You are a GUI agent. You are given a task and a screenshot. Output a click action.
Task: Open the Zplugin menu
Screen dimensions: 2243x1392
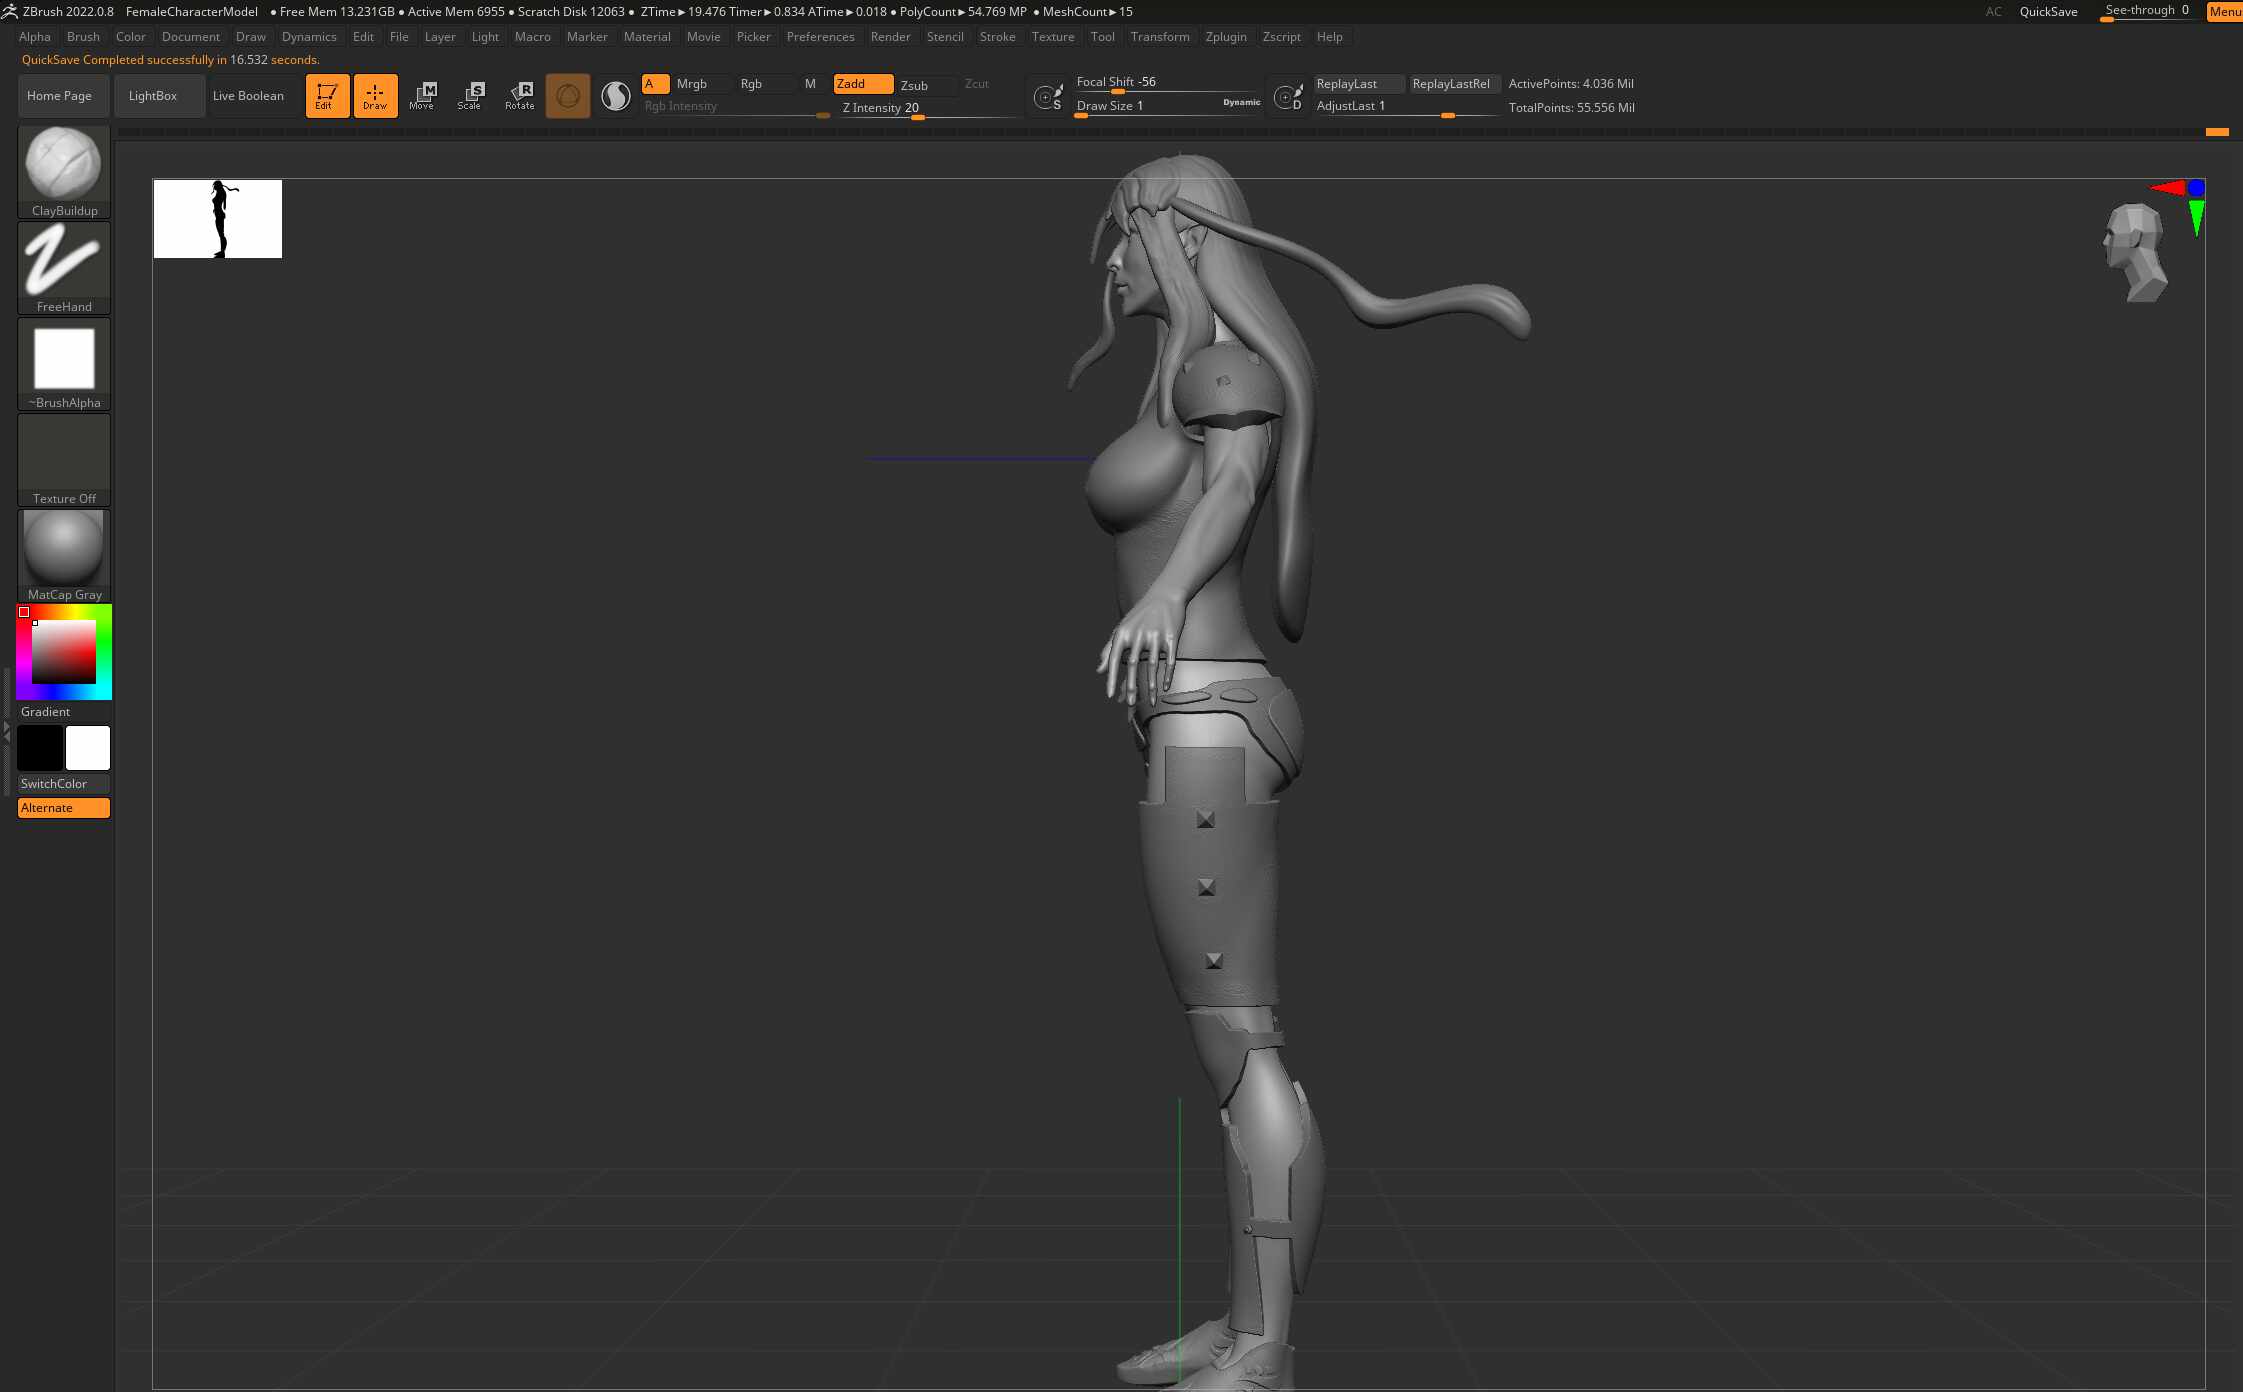(x=1225, y=37)
